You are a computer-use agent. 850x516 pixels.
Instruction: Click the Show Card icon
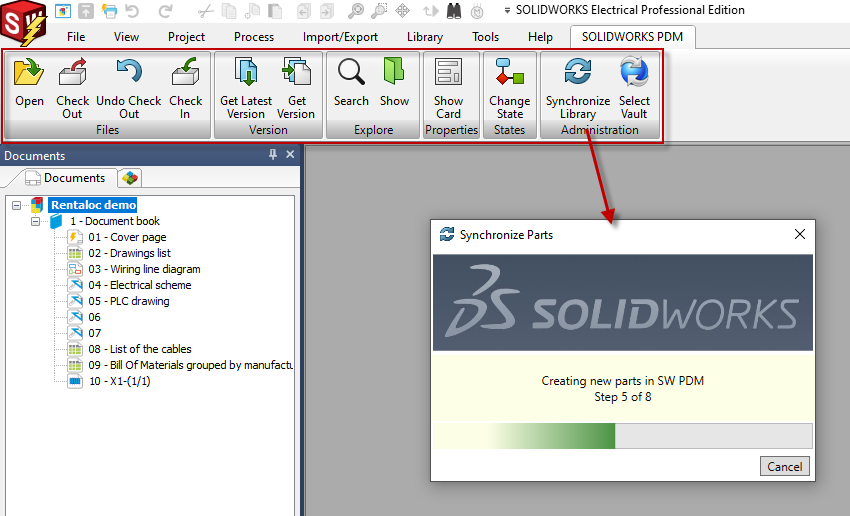click(448, 73)
